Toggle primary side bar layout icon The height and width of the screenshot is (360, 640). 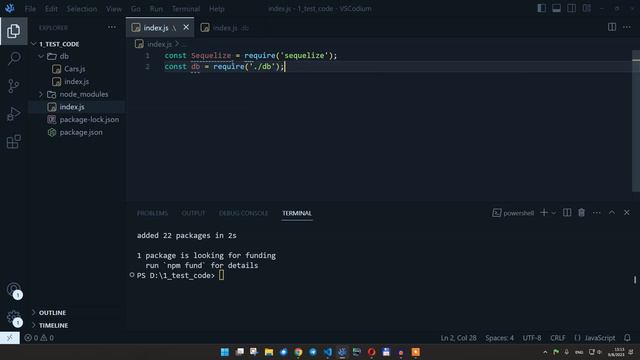pyautogui.click(x=541, y=8)
